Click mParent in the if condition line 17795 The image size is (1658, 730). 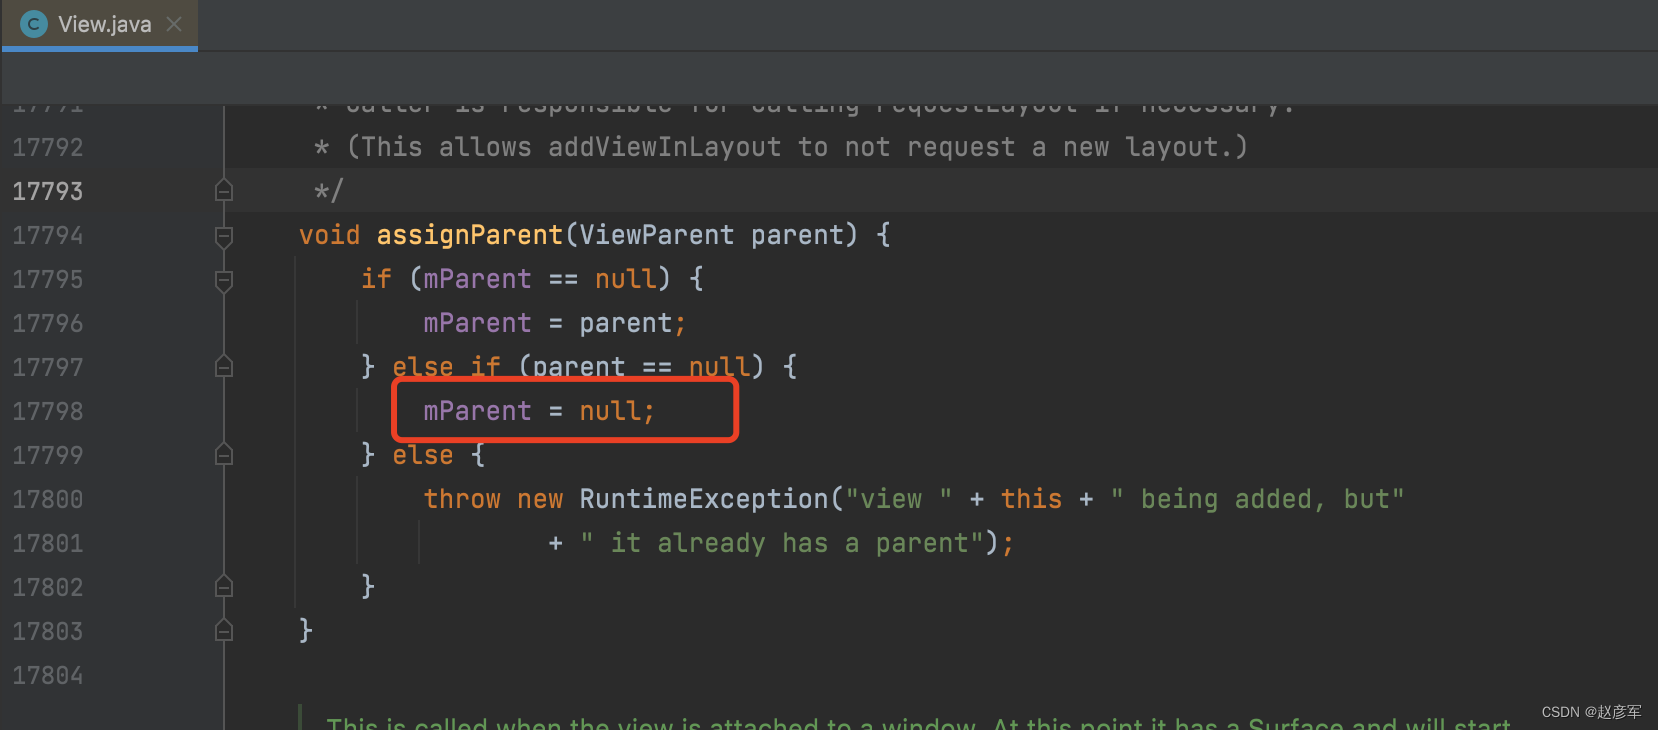(478, 279)
